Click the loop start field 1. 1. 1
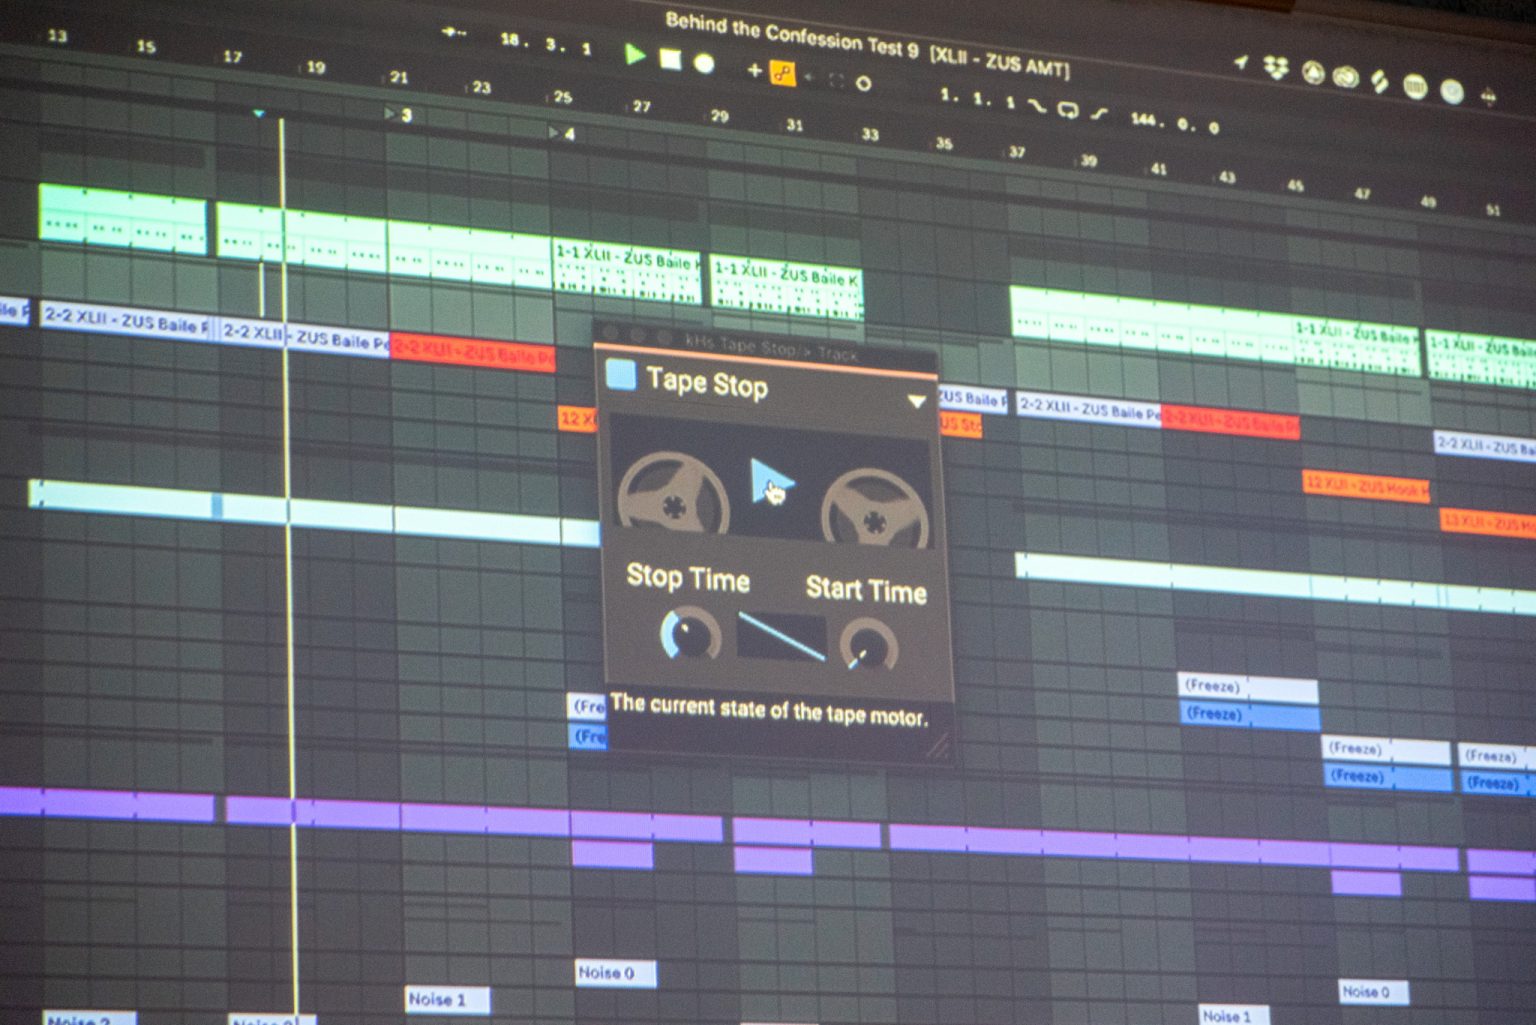Viewport: 1536px width, 1025px height. [978, 99]
